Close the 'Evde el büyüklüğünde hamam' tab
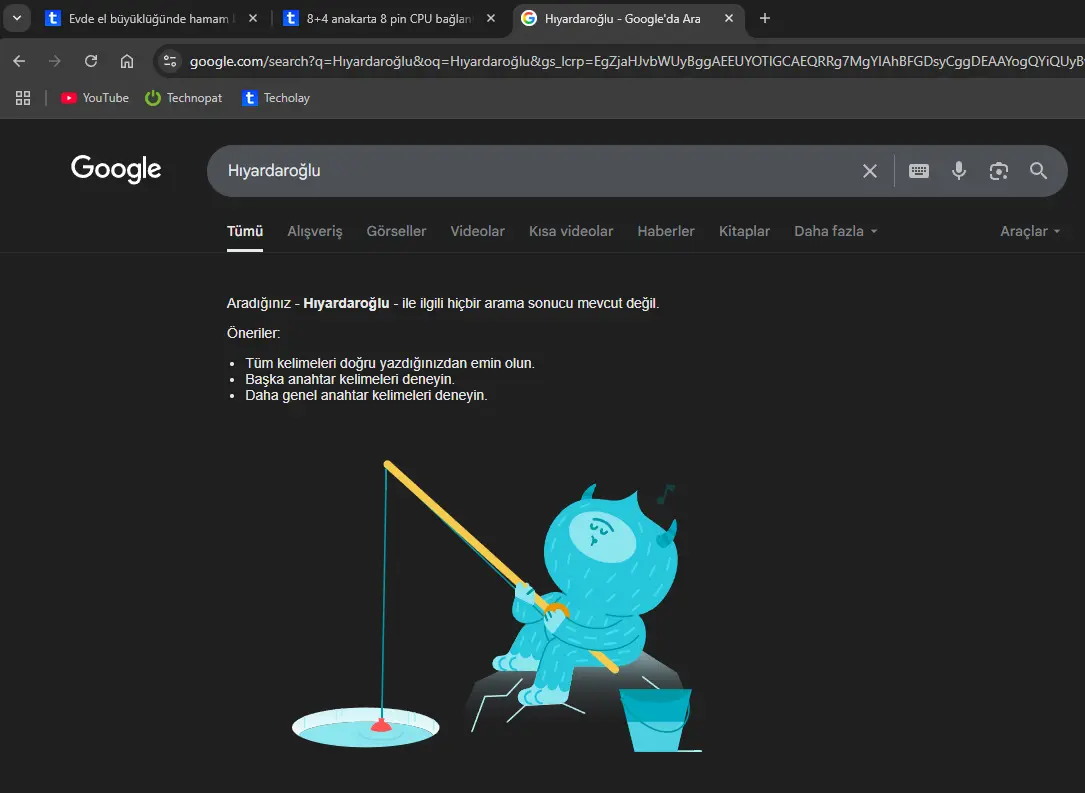 pos(253,19)
